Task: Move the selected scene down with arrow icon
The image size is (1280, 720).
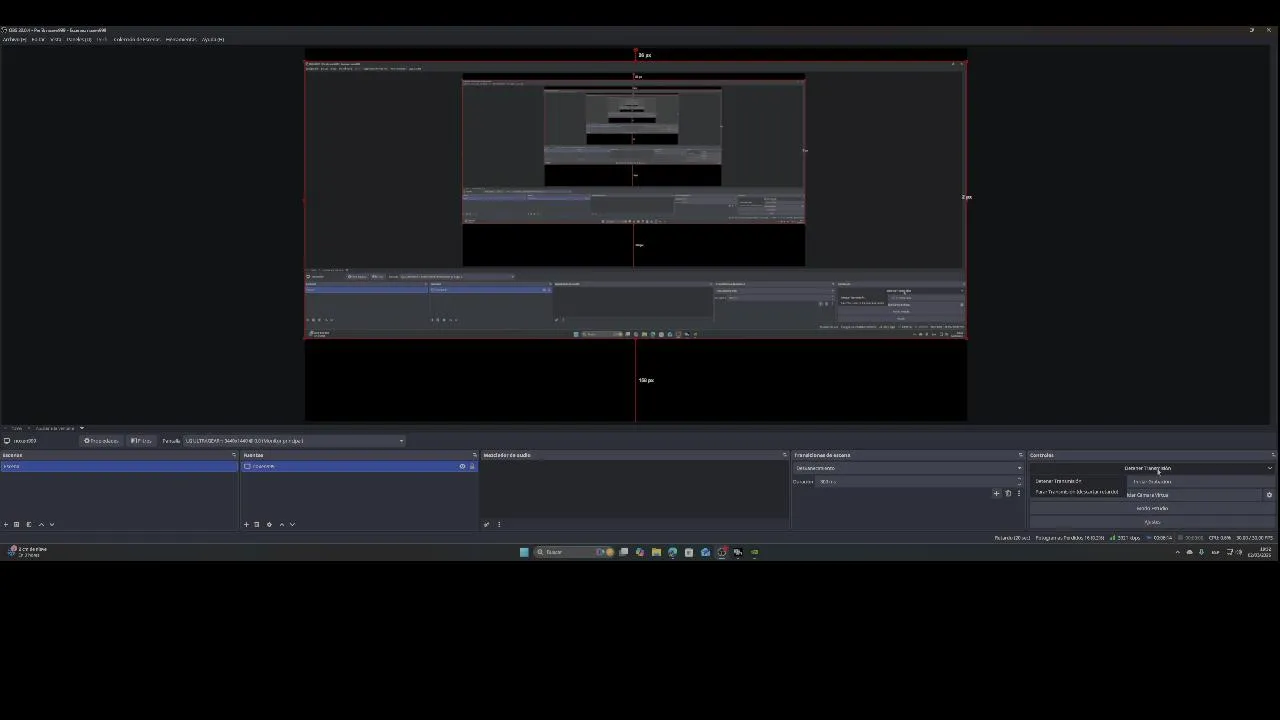Action: 52,524
